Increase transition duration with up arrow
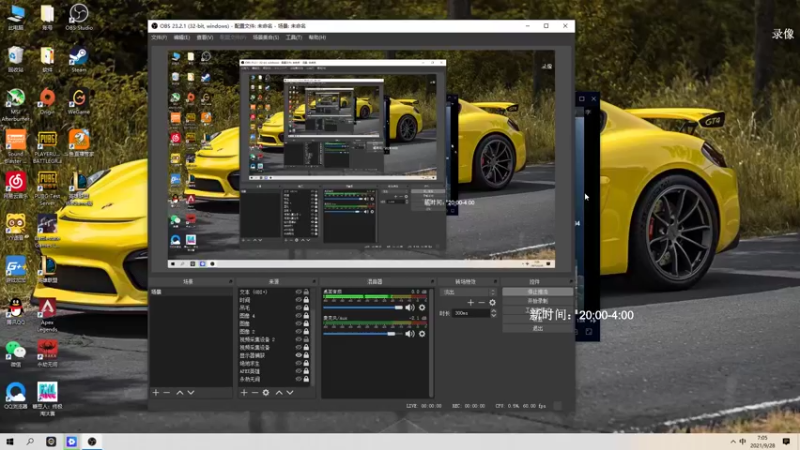The image size is (800, 450). 493,311
